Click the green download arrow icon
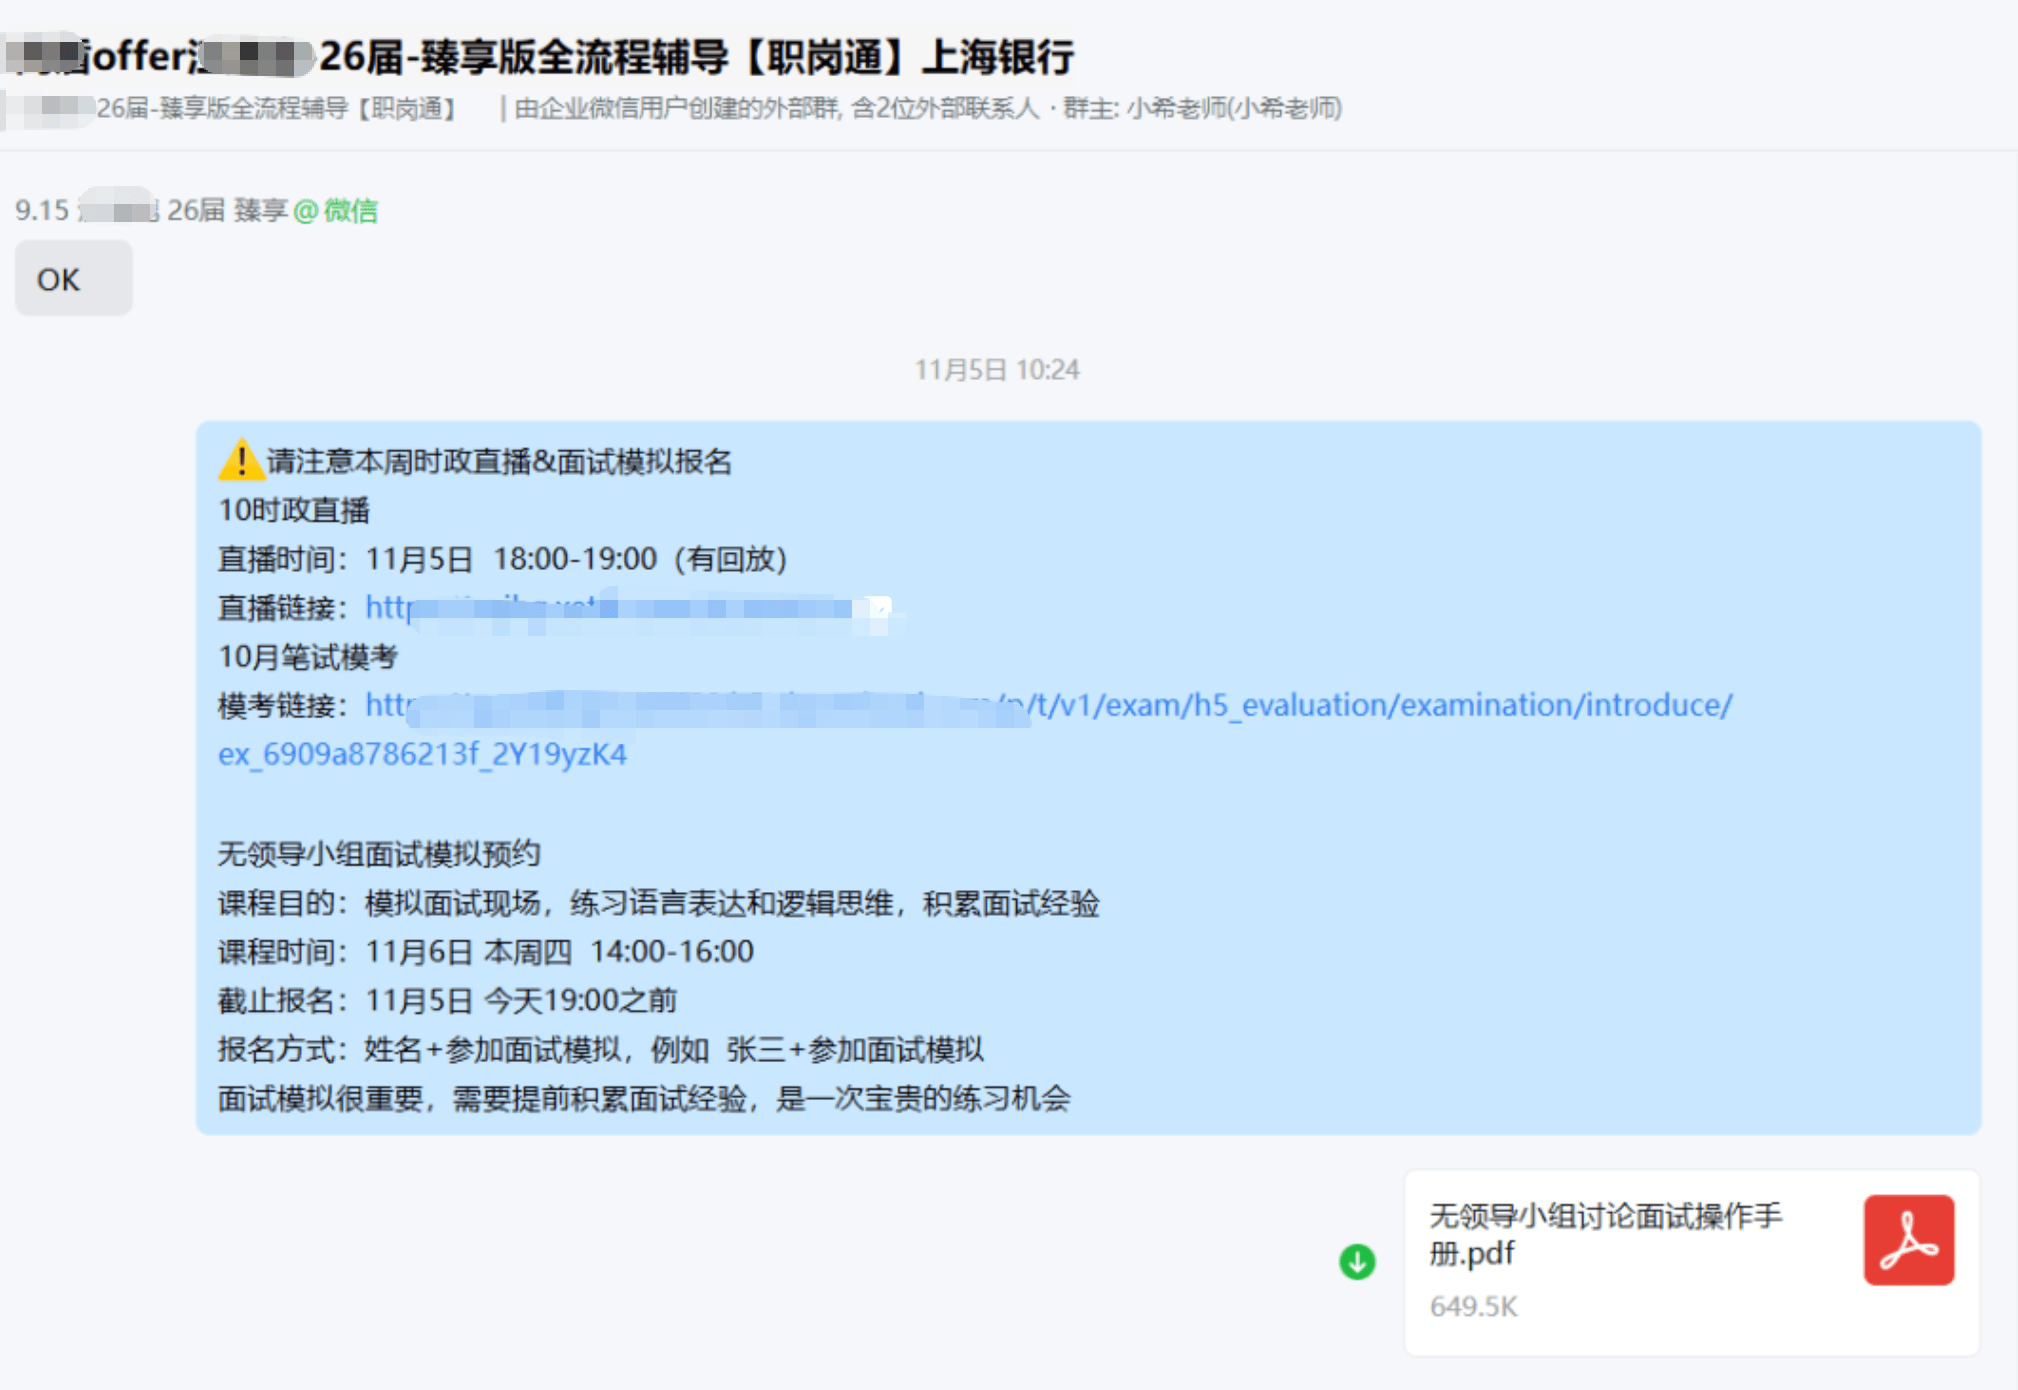The height and width of the screenshot is (1390, 2018). tap(1357, 1261)
